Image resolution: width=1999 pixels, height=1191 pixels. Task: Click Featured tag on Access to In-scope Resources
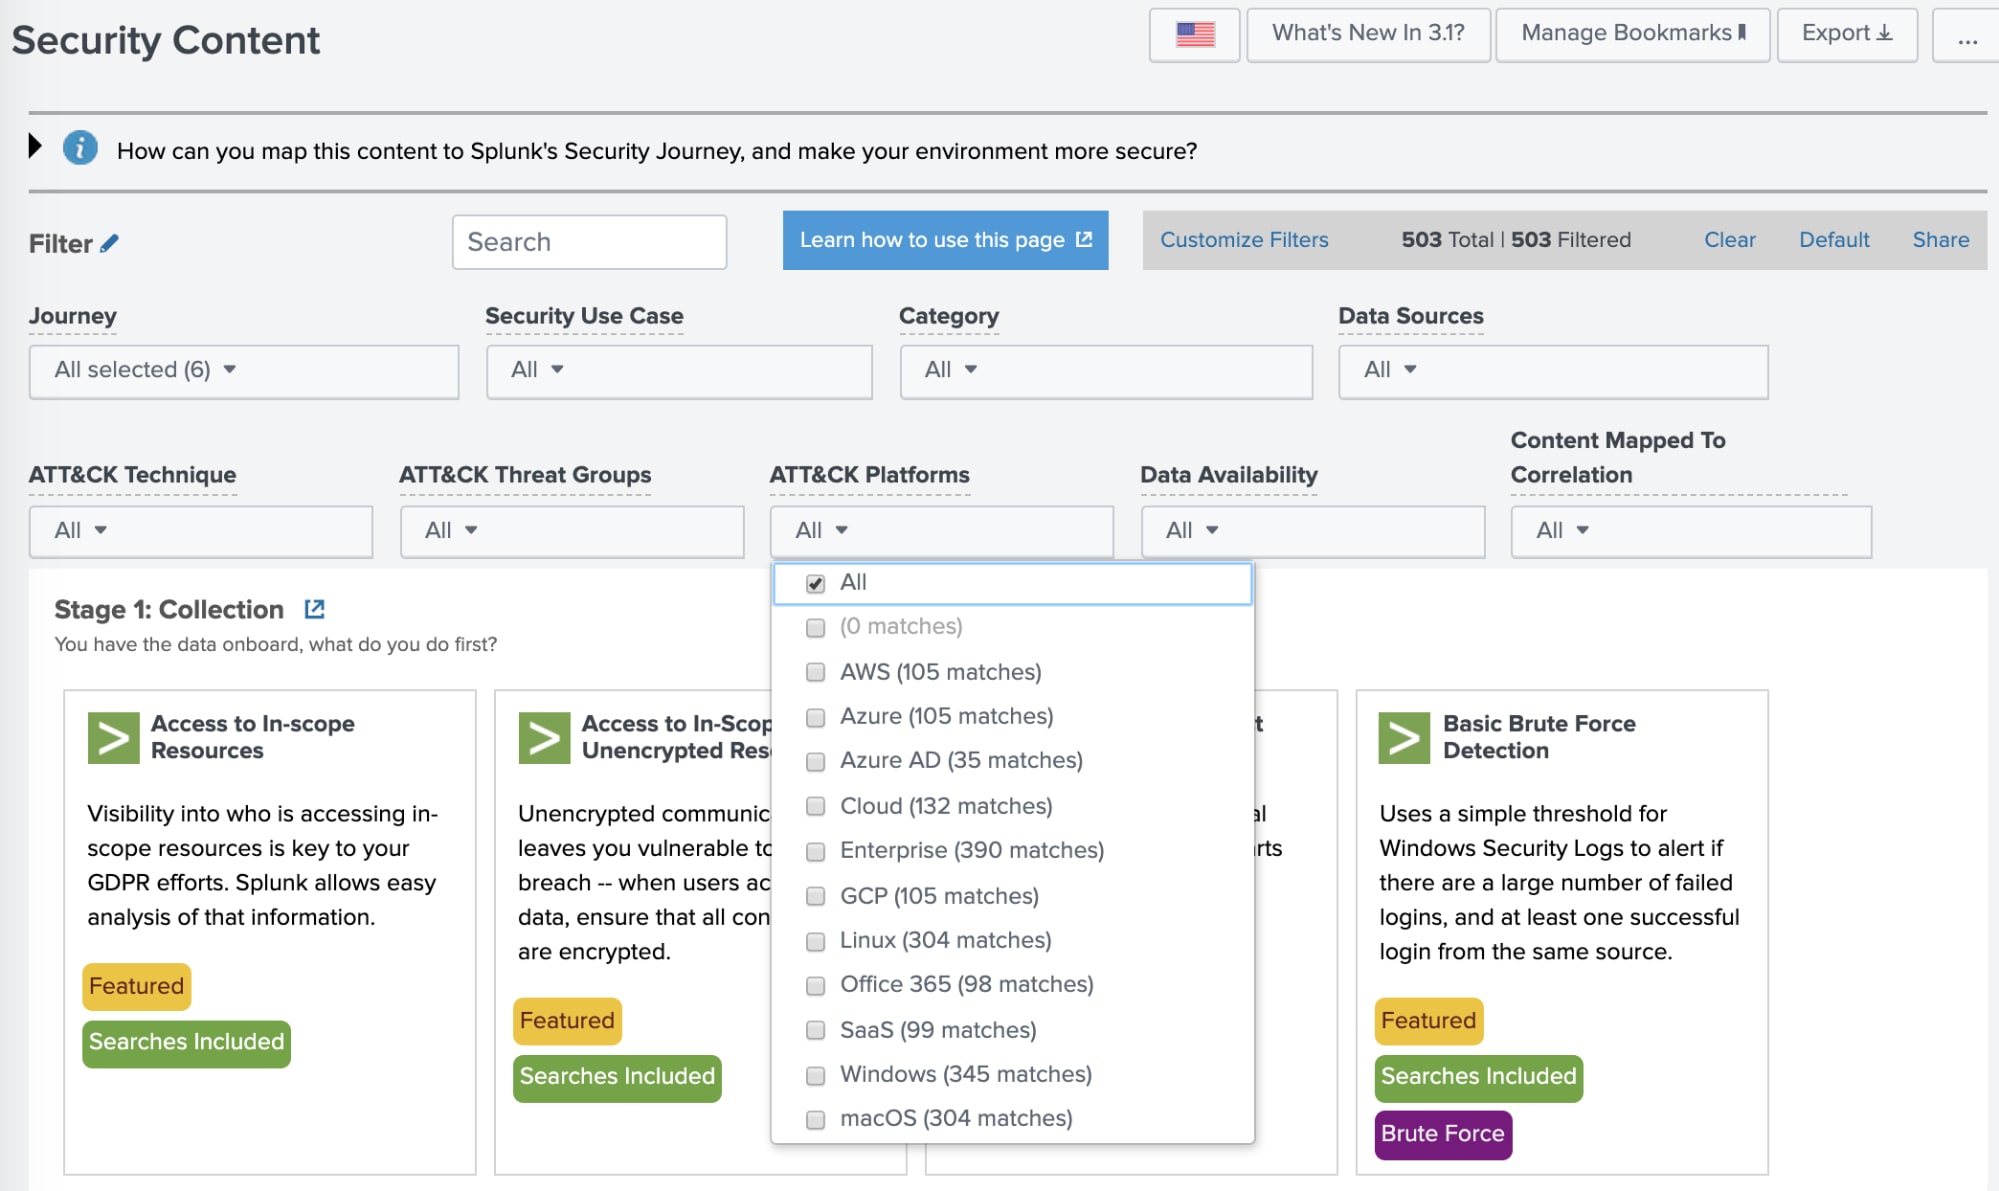136,986
